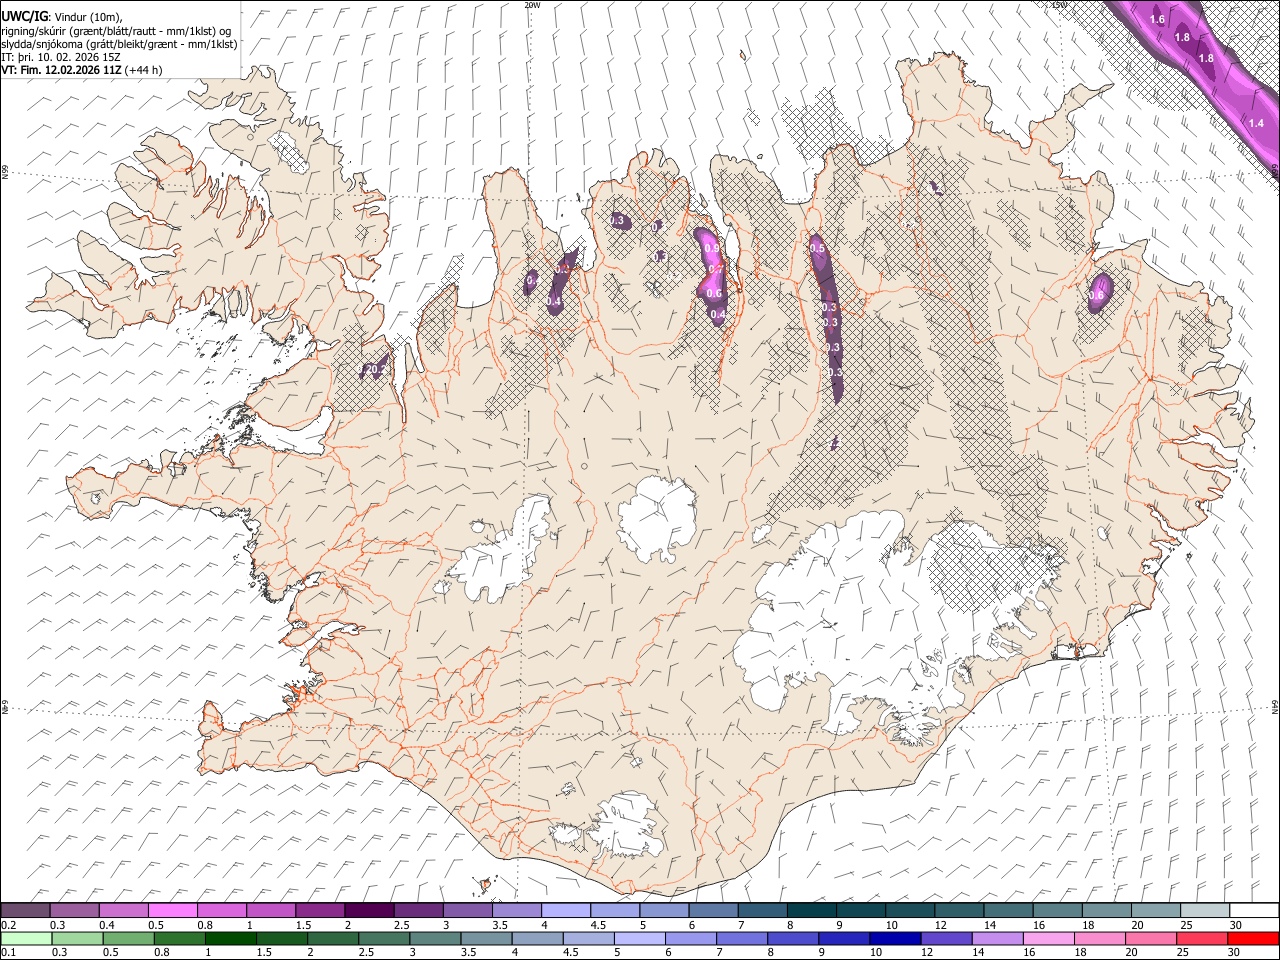The height and width of the screenshot is (960, 1280).
Task: Click the 3 swatch in upper snow scale
Action: click(x=466, y=910)
